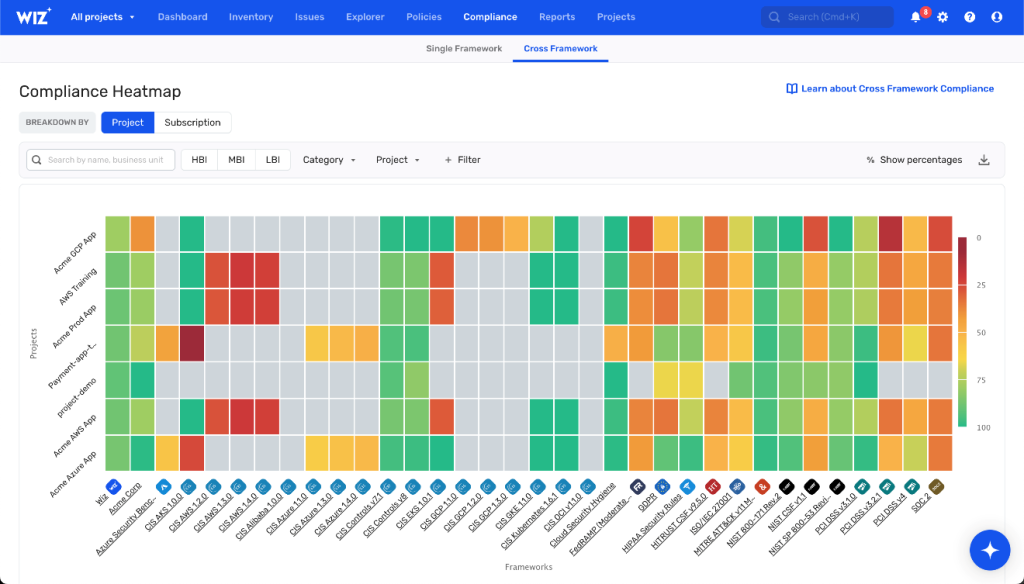Click Acme GCP App cell under PCI DSS v3.2.1
The image size is (1024, 584).
(x=890, y=234)
